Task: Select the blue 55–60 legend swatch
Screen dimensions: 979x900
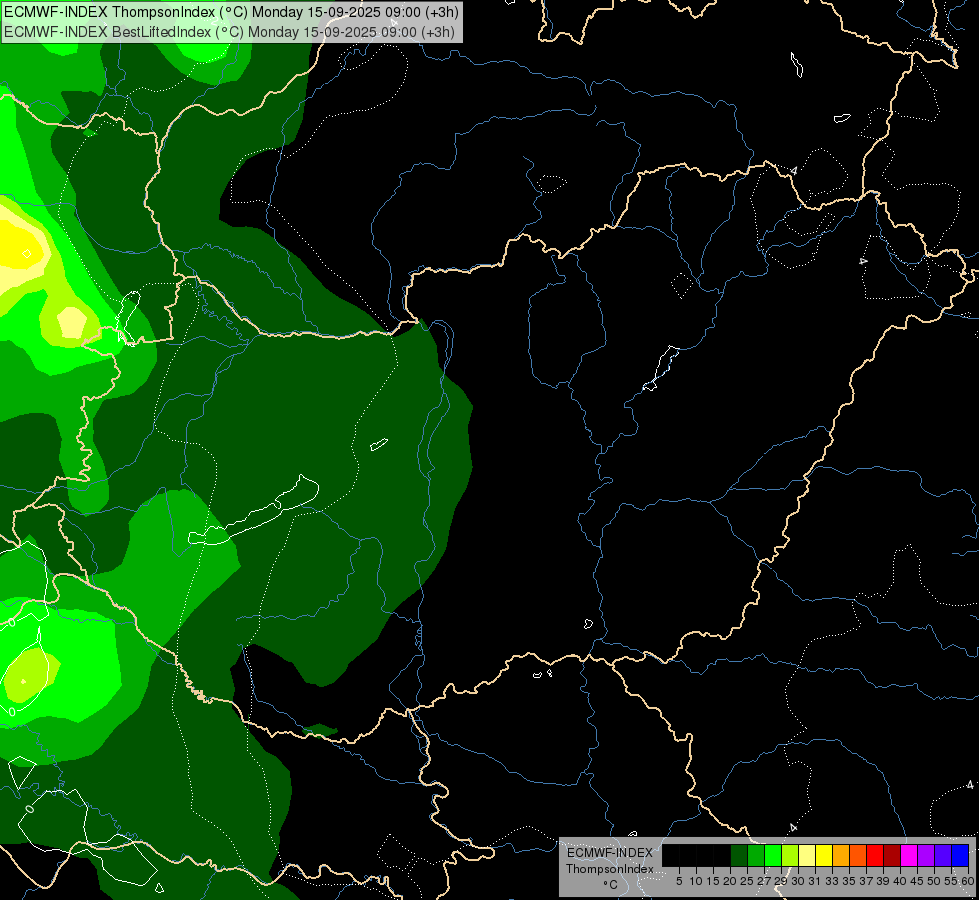Action: click(x=960, y=855)
